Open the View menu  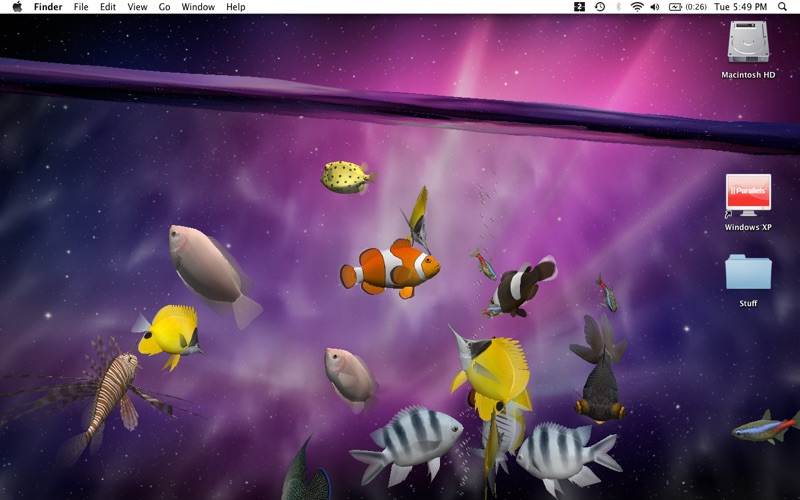137,7
